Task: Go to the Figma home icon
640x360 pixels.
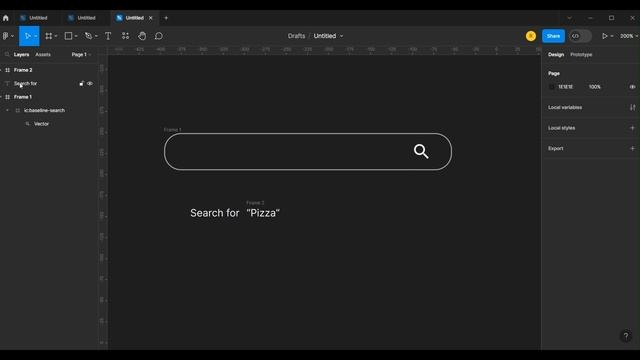Action: pyautogui.click(x=6, y=18)
